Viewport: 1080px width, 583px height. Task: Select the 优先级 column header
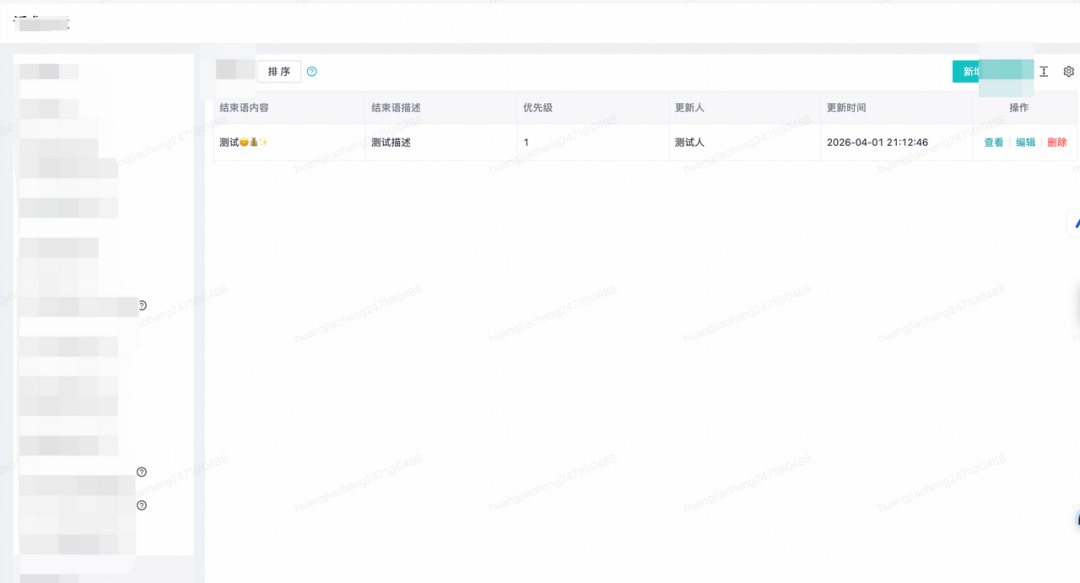[x=593, y=108]
